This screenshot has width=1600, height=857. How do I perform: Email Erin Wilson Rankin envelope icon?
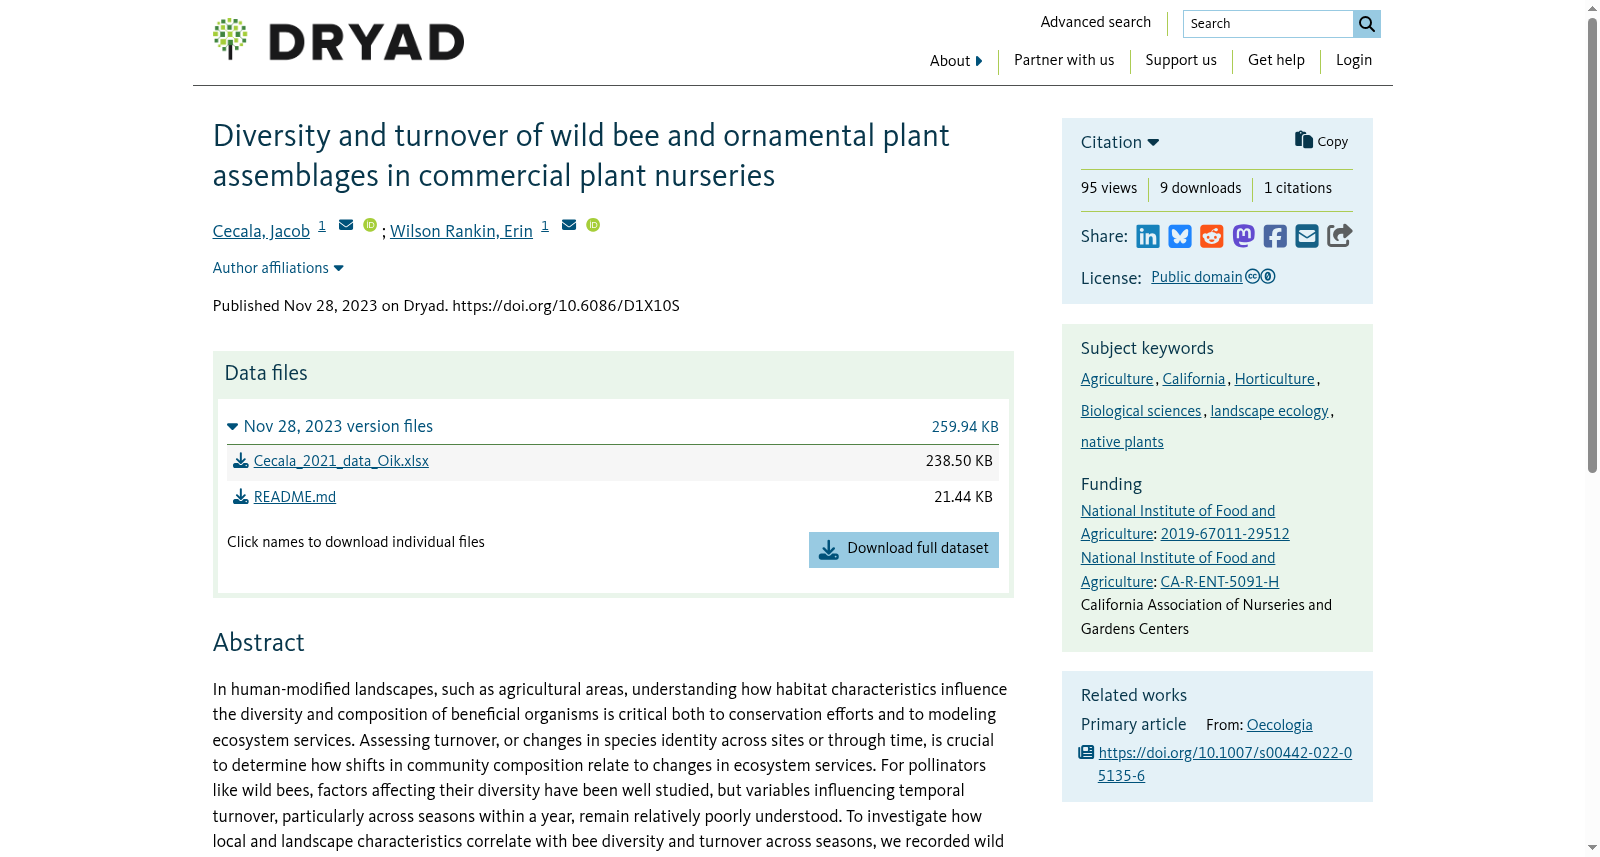[569, 225]
